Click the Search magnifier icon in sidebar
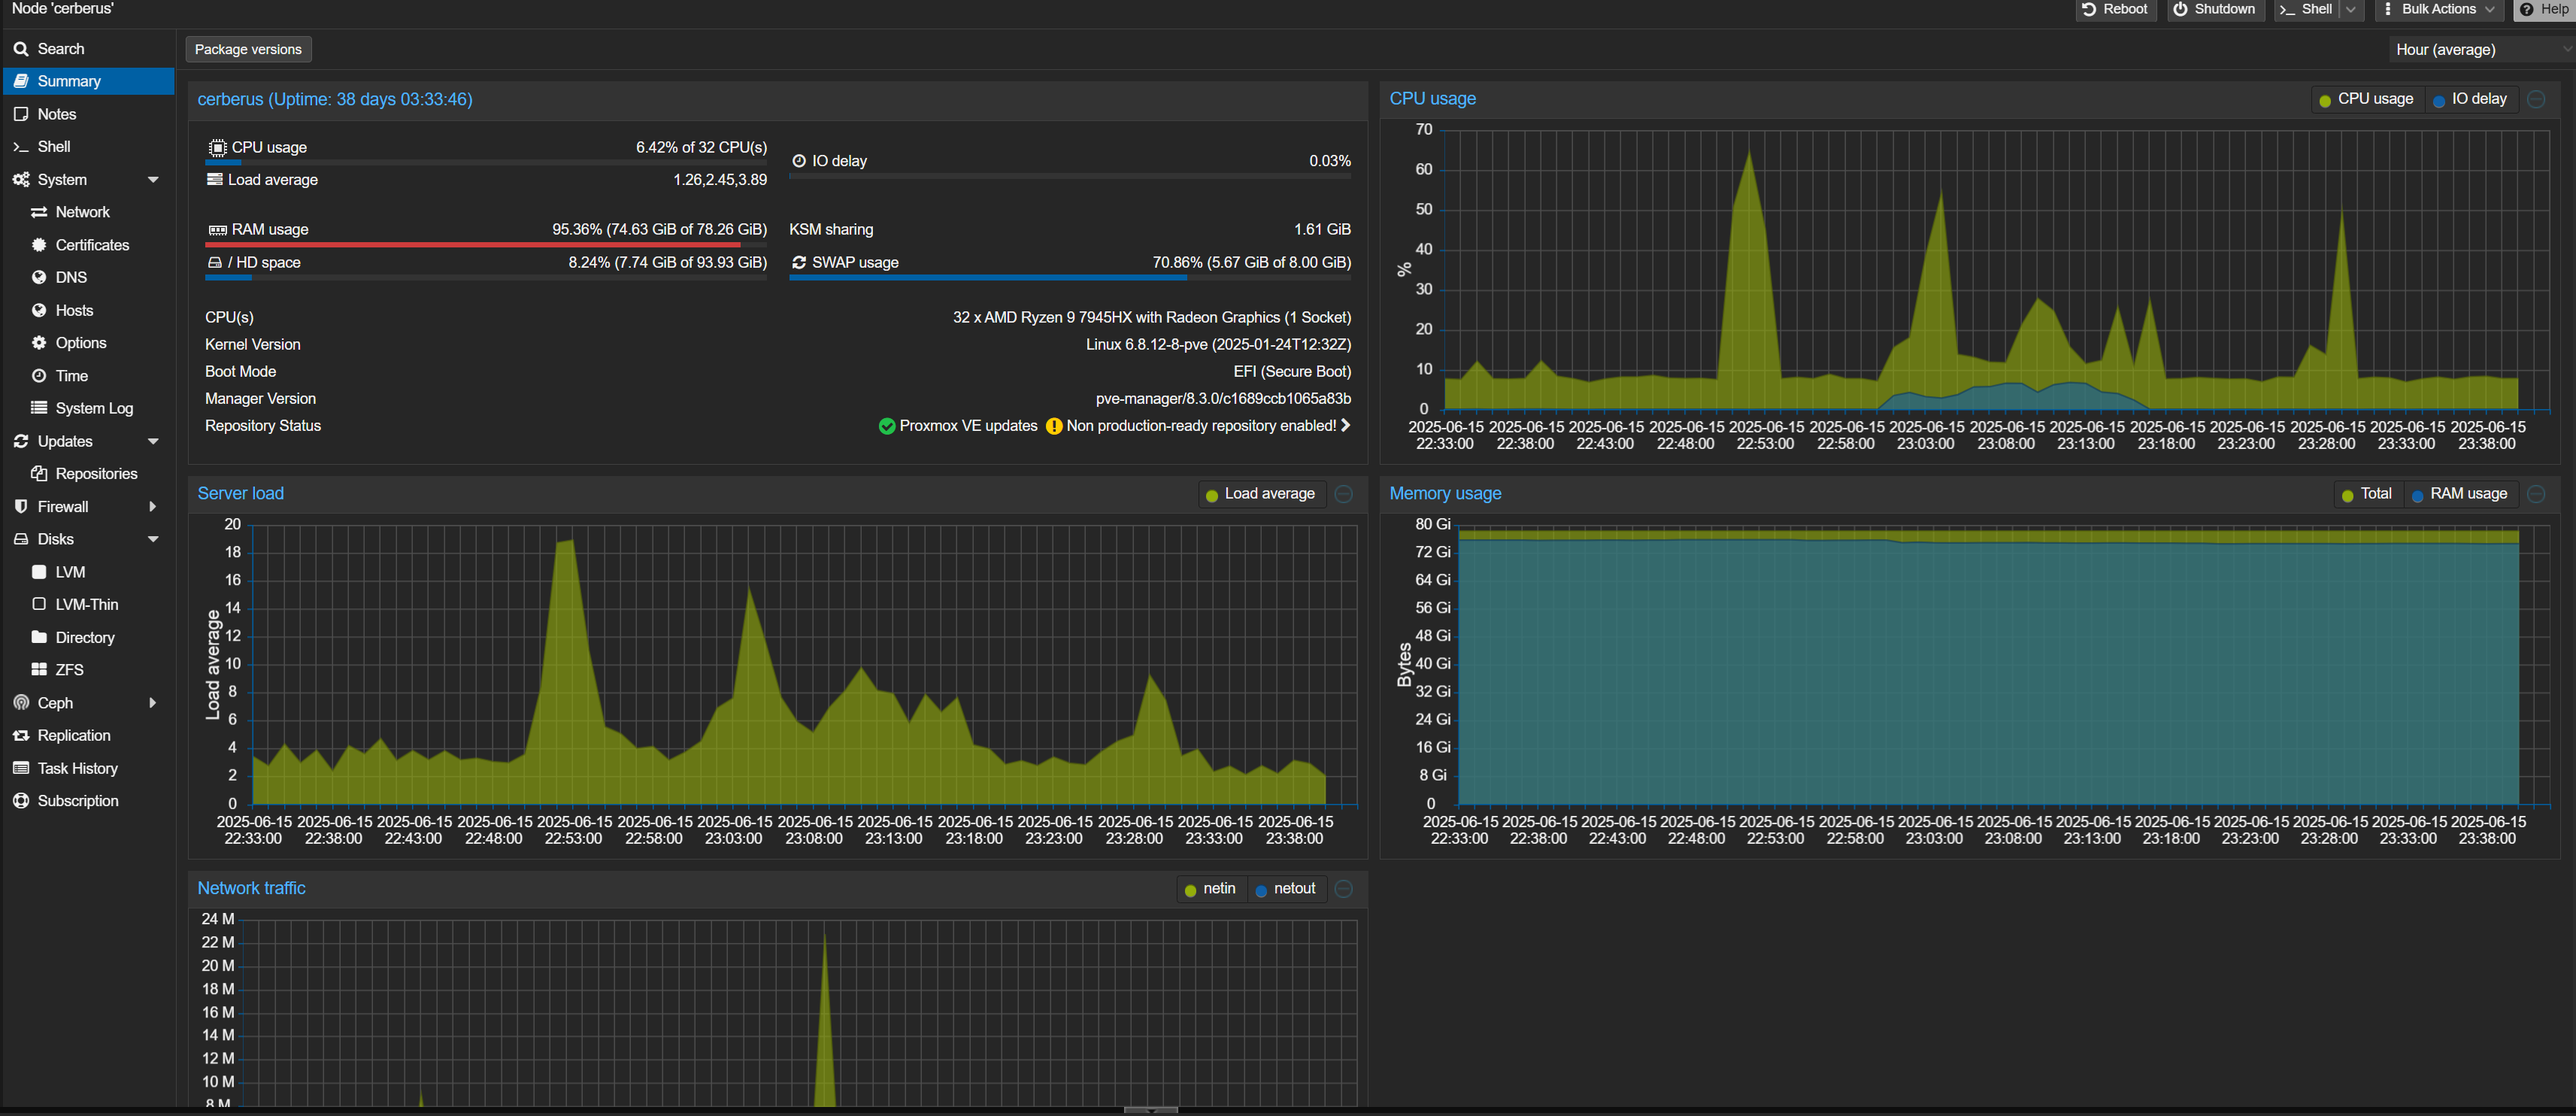This screenshot has height=1116, width=2576. tap(20, 49)
